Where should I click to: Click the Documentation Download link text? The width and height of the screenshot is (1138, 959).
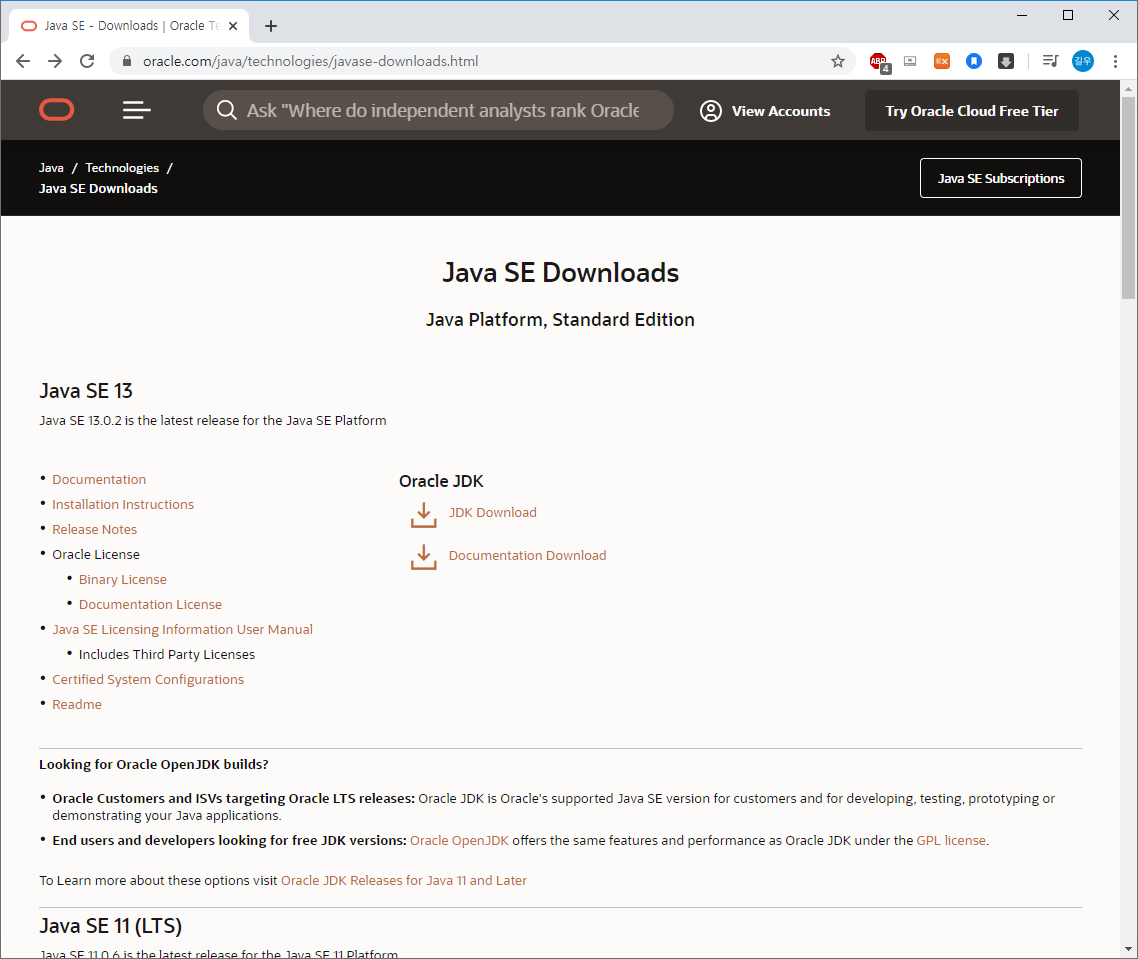[528, 555]
